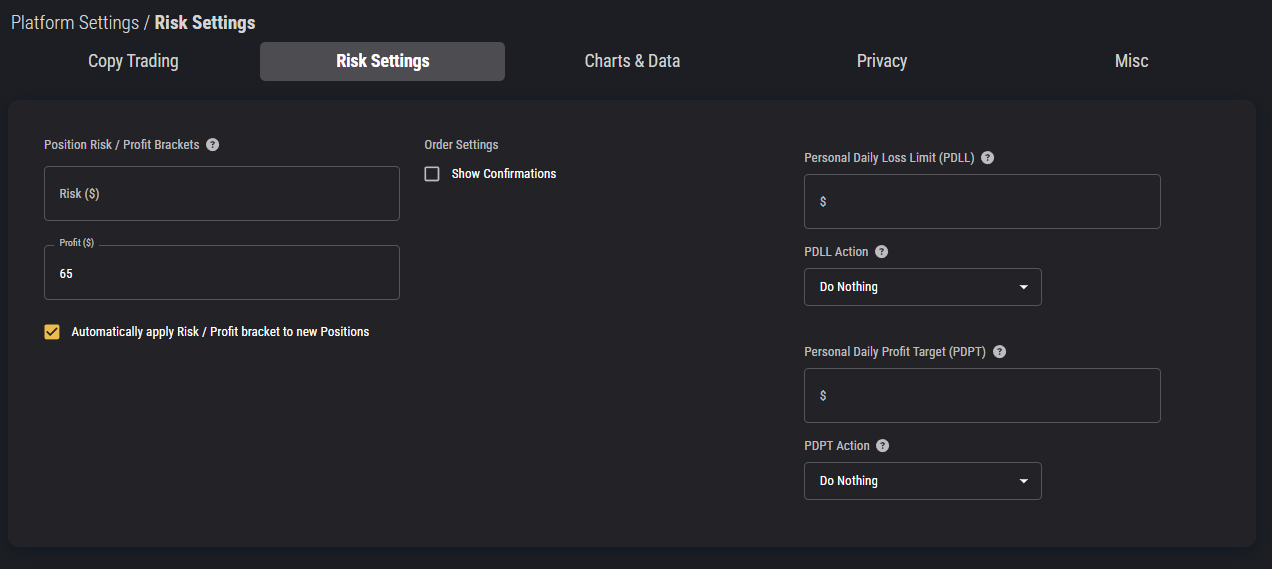The height and width of the screenshot is (569, 1272).
Task: Open help icon beside Personal Daily Profit Target
Action: click(x=999, y=352)
